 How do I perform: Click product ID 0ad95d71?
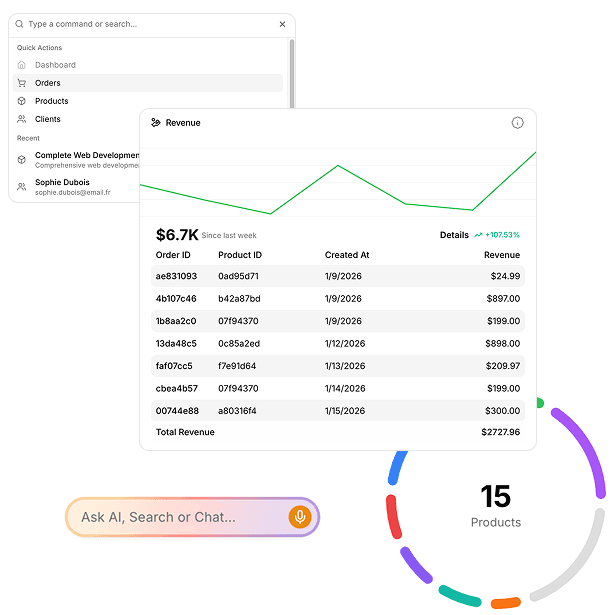238,276
